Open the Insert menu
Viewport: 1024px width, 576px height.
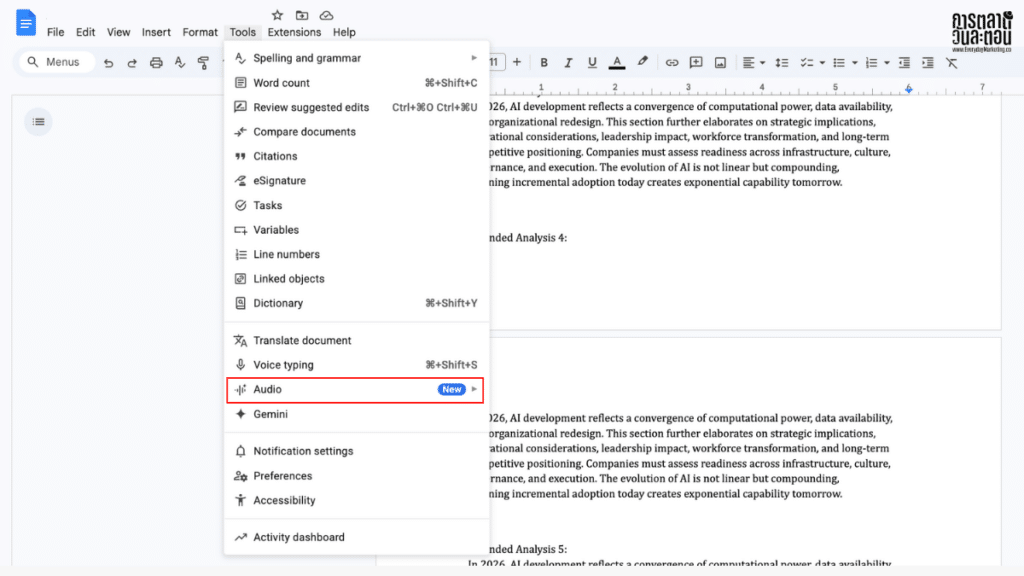(156, 32)
